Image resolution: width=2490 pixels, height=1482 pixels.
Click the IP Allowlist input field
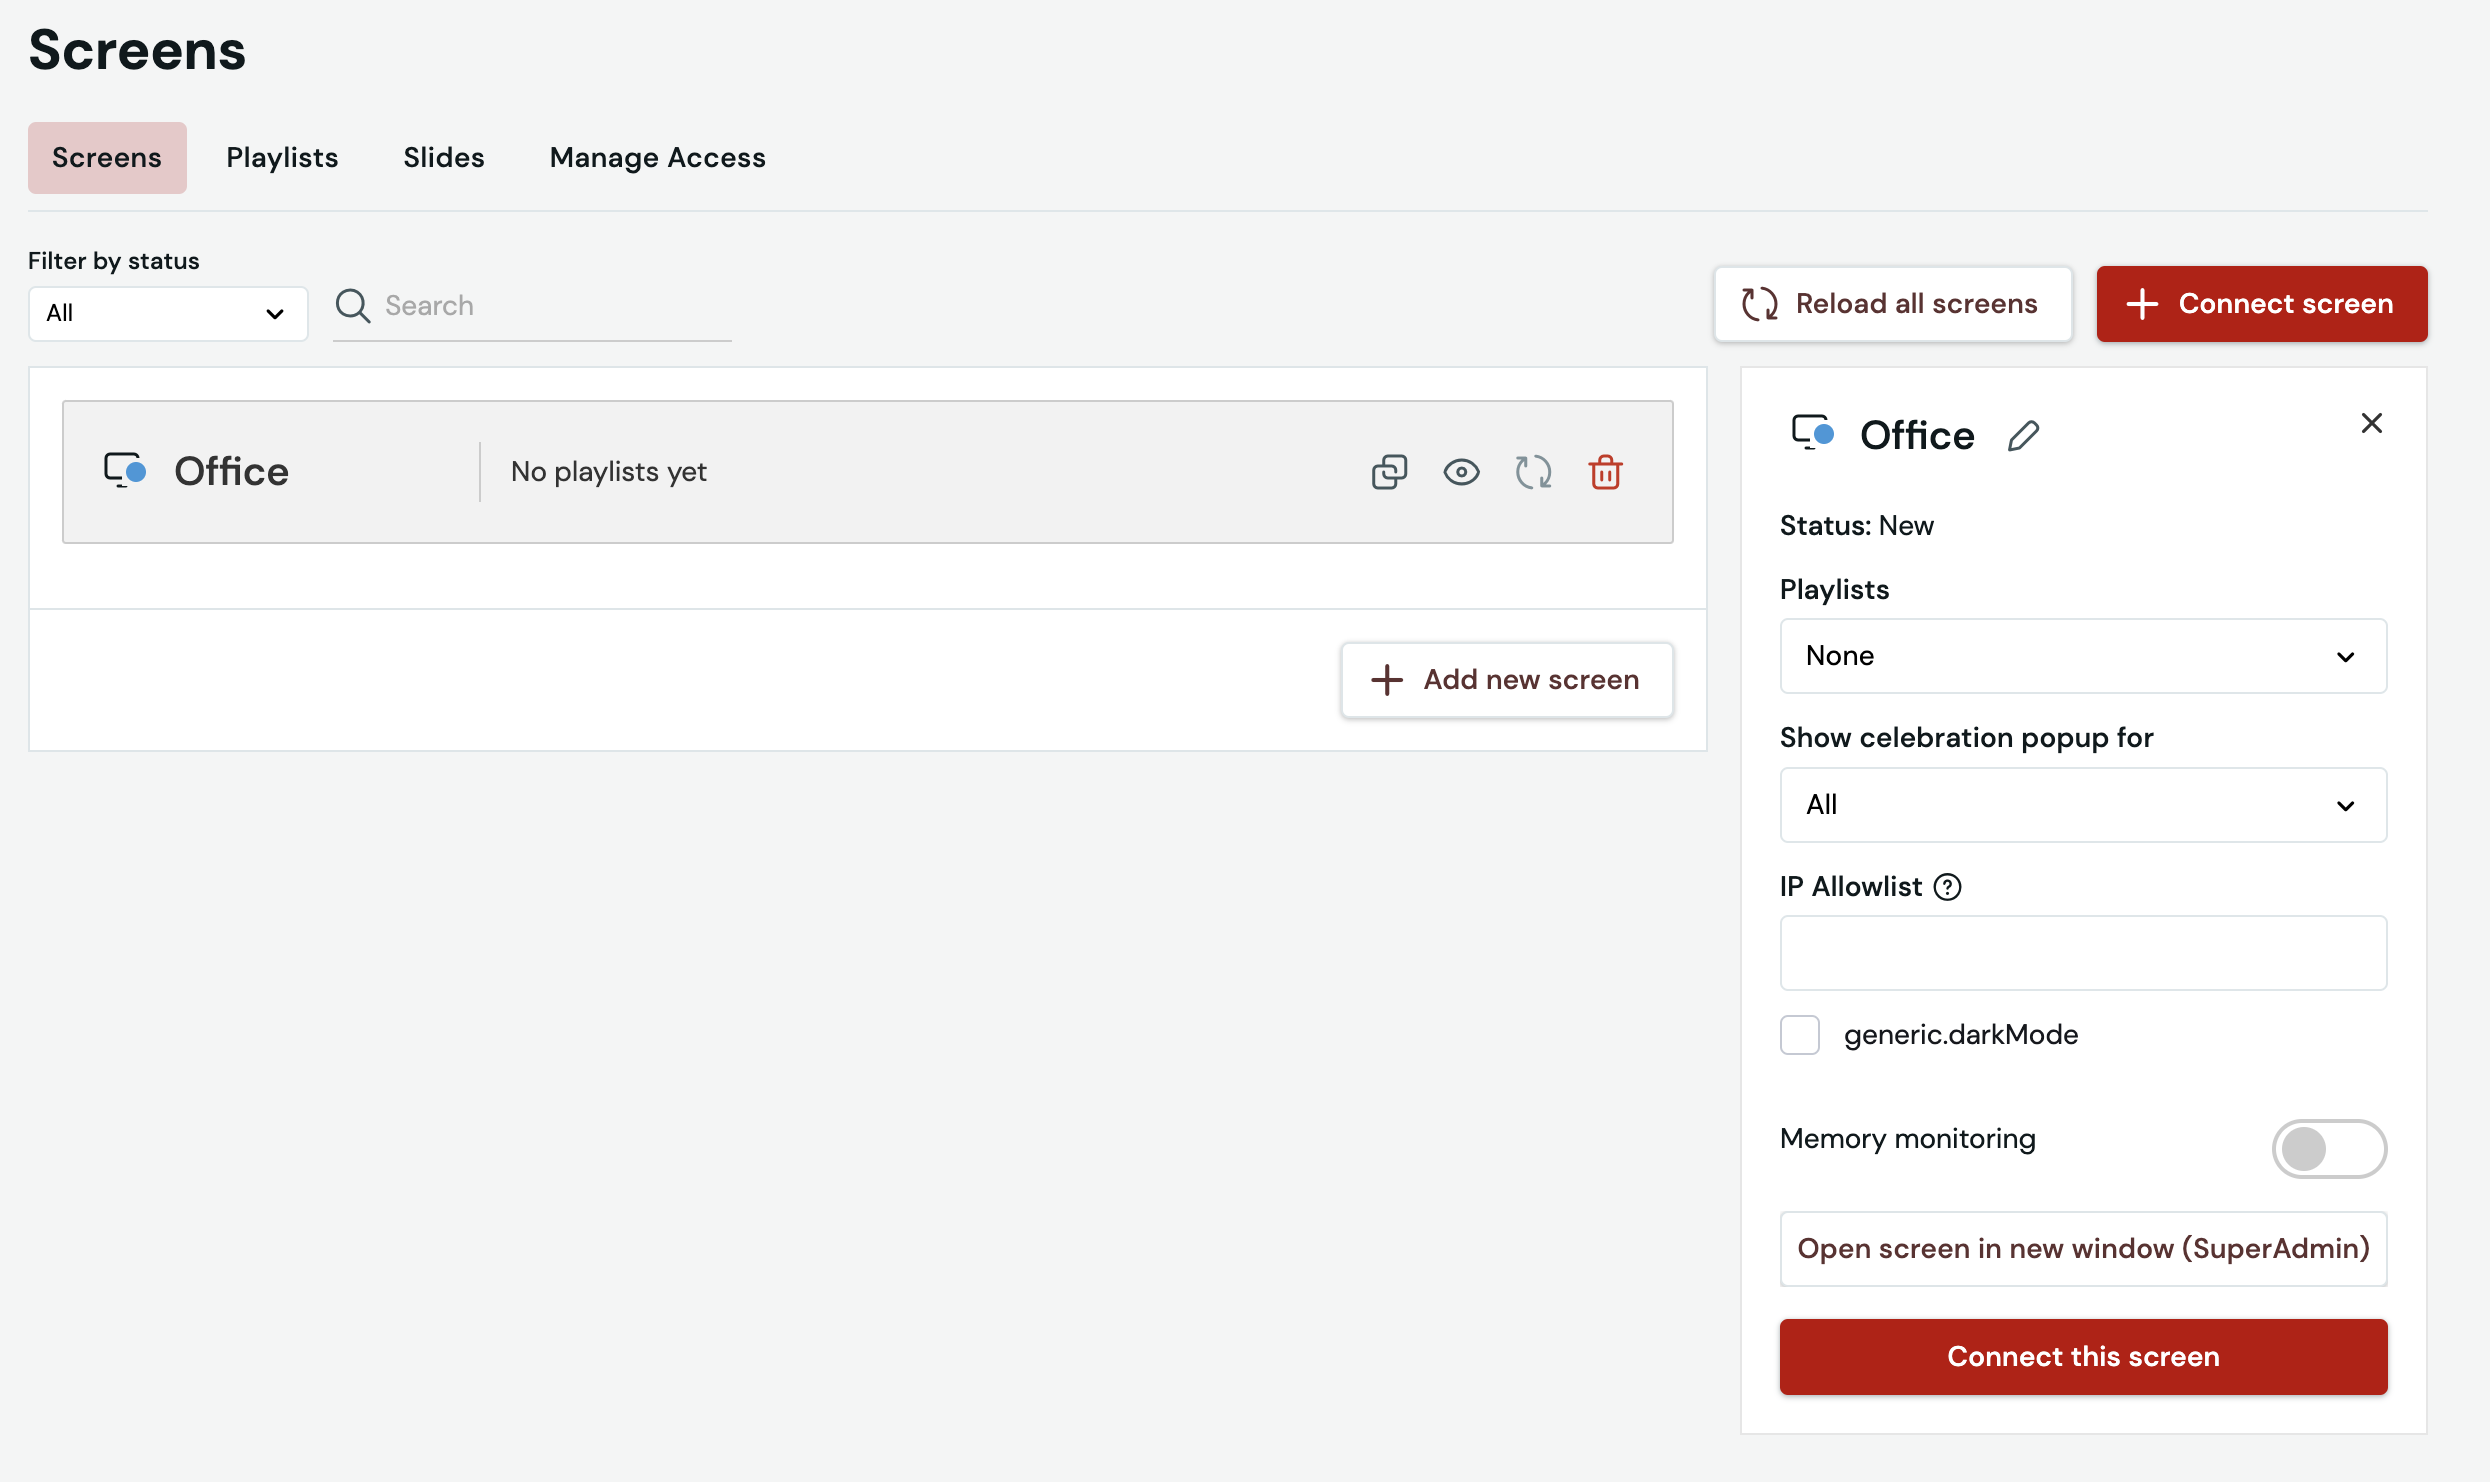point(2083,953)
